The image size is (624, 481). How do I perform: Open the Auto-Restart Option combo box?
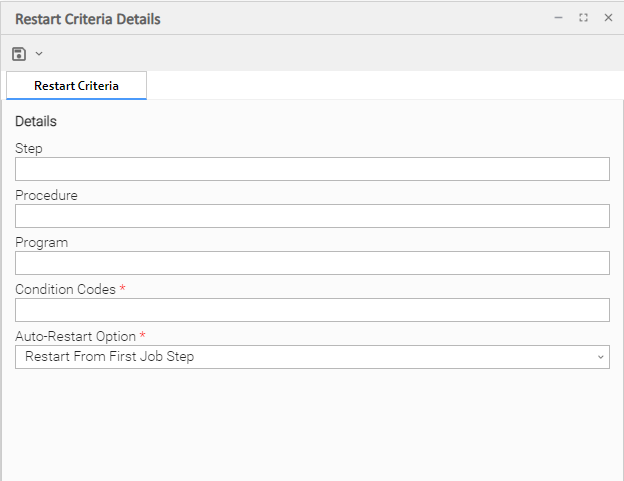coord(300,357)
